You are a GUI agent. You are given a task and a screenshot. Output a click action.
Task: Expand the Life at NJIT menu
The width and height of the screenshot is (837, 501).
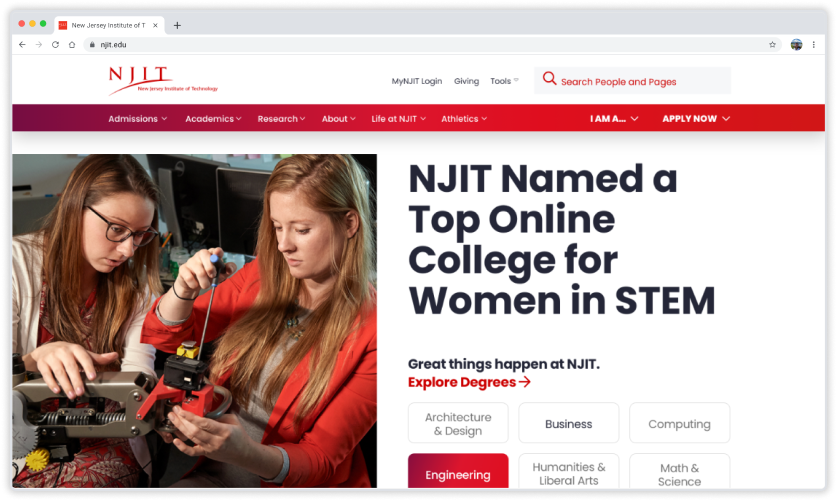pos(399,119)
